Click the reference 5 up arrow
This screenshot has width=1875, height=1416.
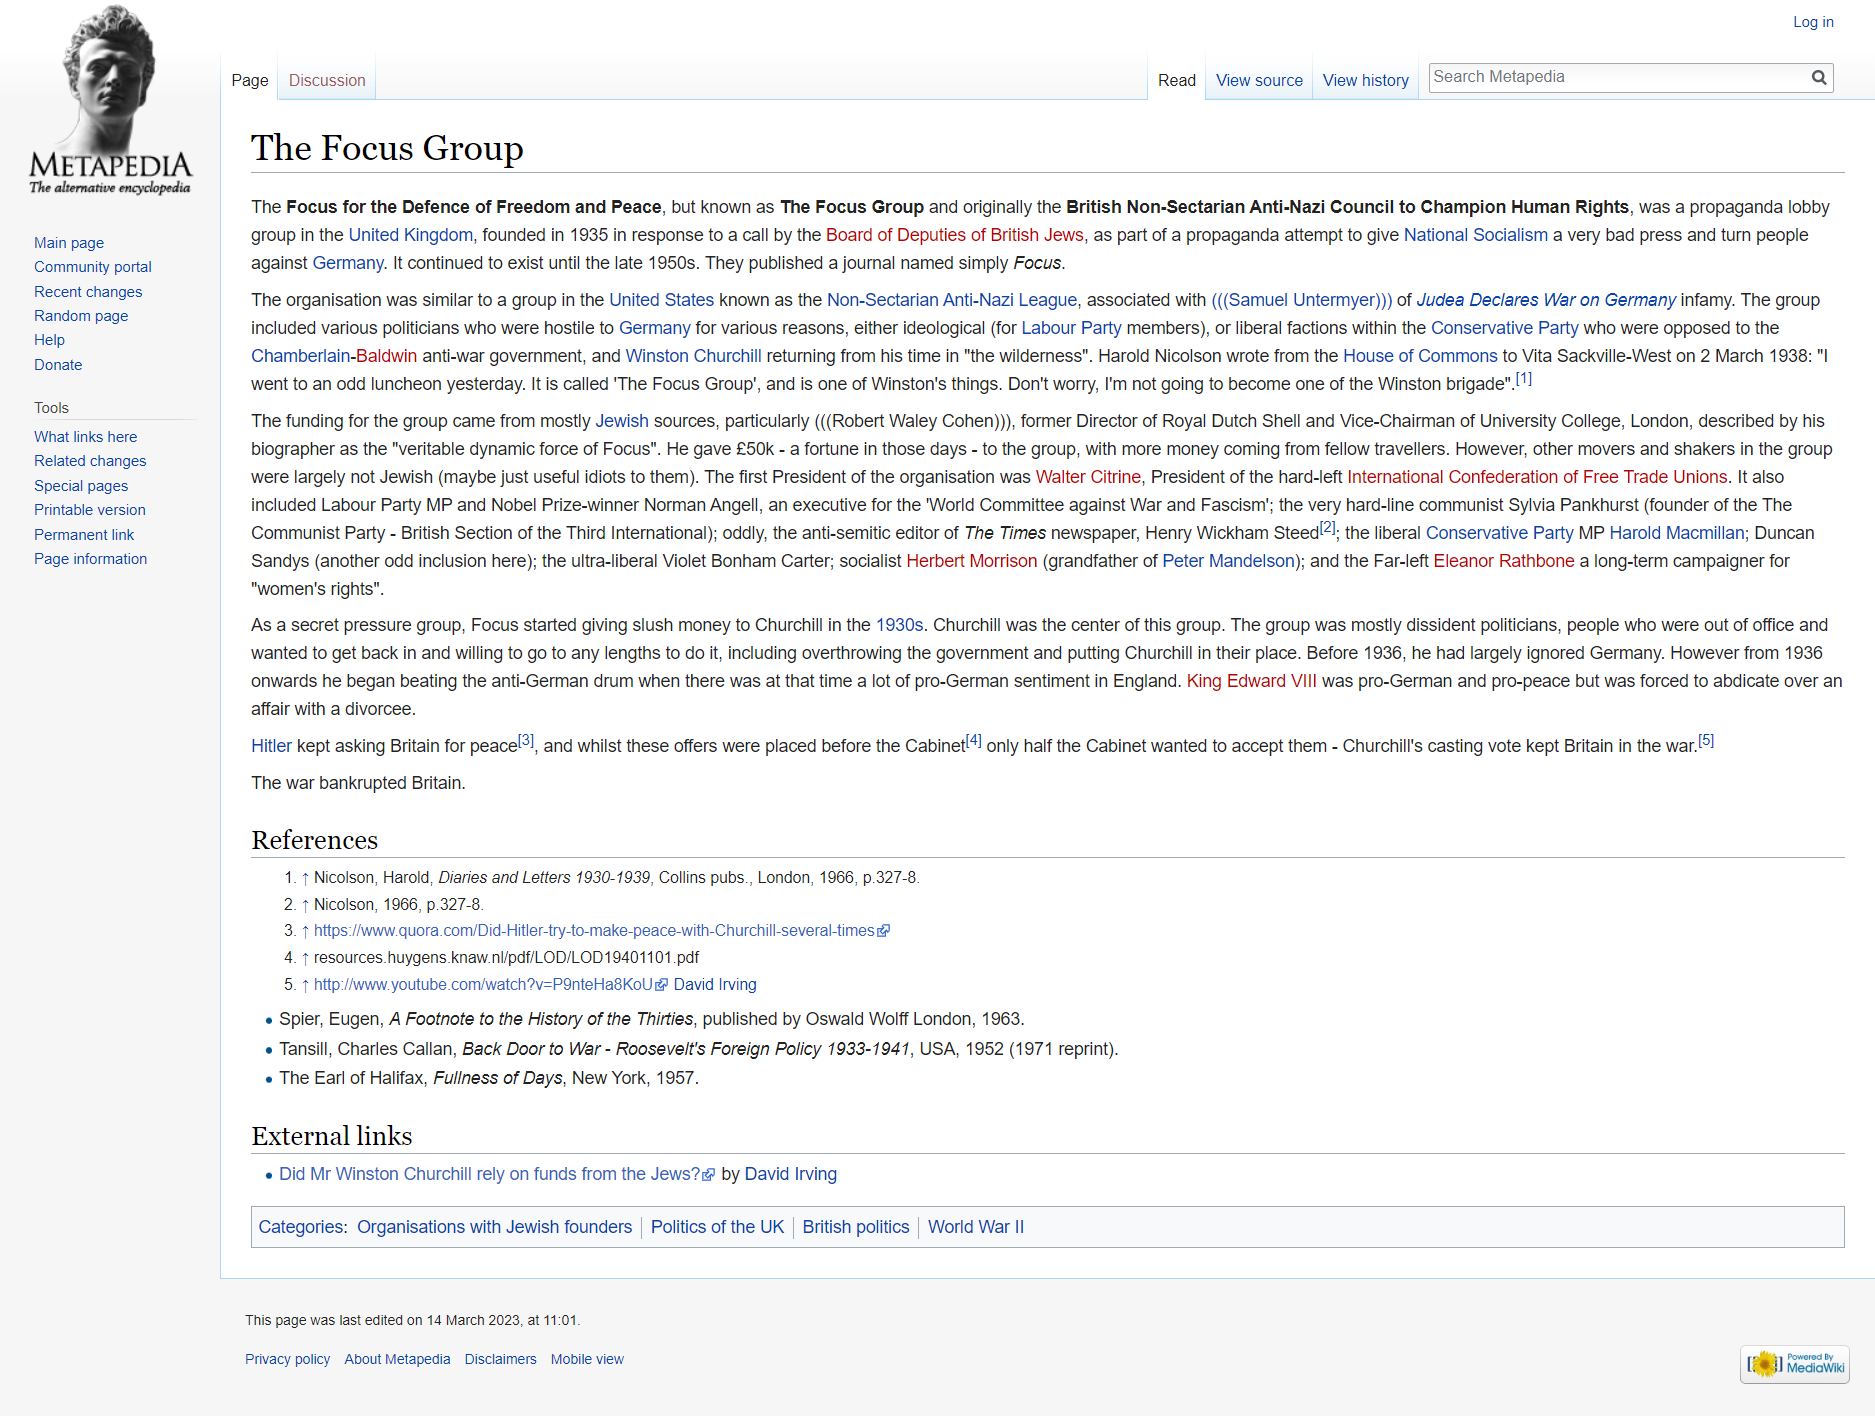tap(305, 985)
